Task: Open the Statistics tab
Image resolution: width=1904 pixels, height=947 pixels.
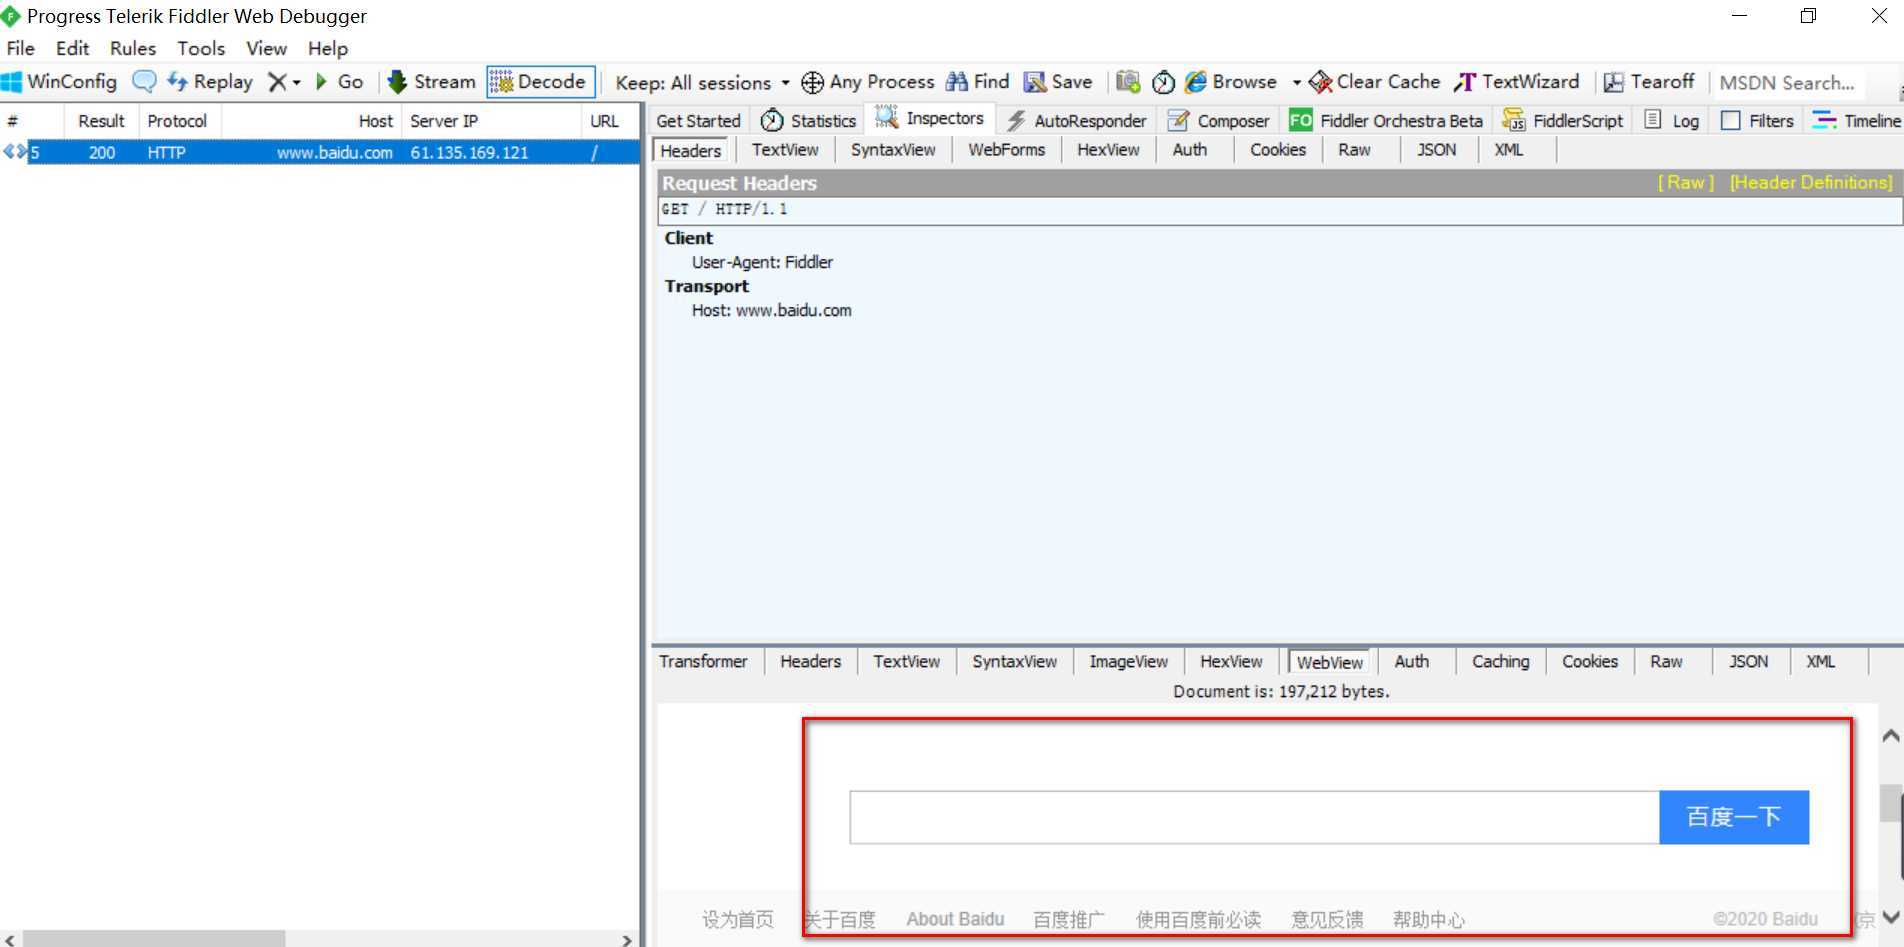Action: tap(809, 121)
